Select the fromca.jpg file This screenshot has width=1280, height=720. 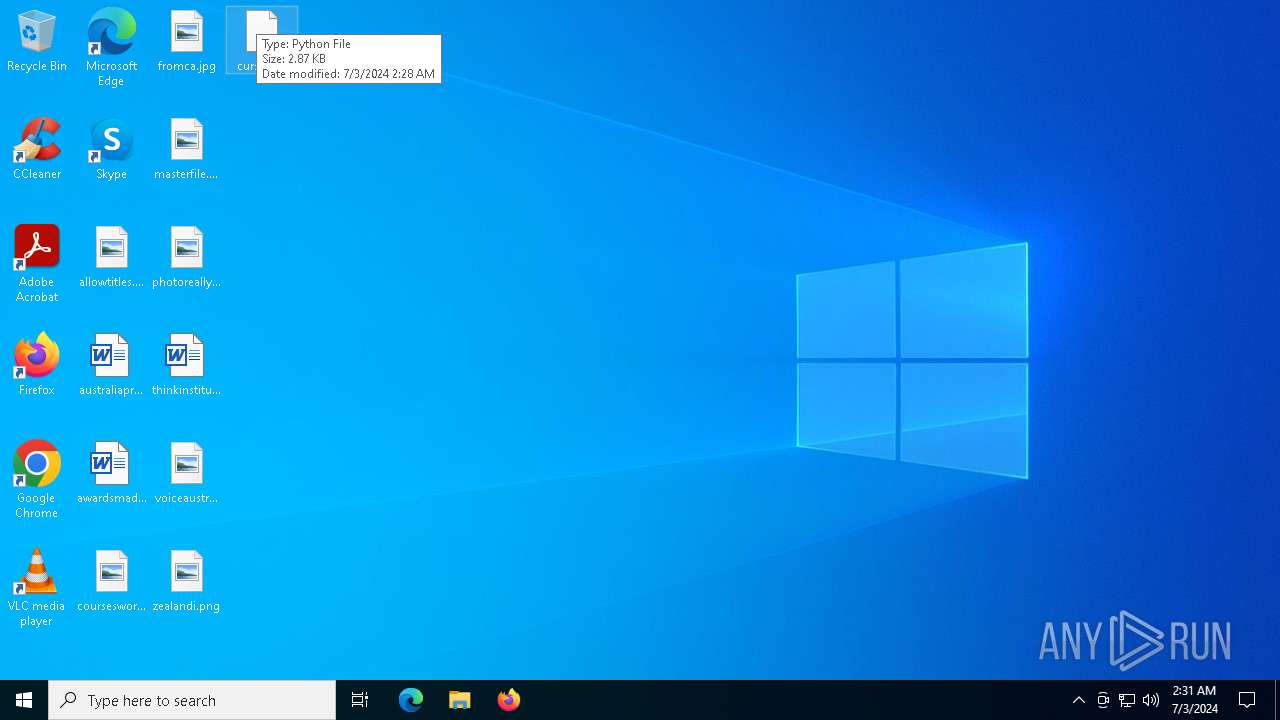pos(187,41)
